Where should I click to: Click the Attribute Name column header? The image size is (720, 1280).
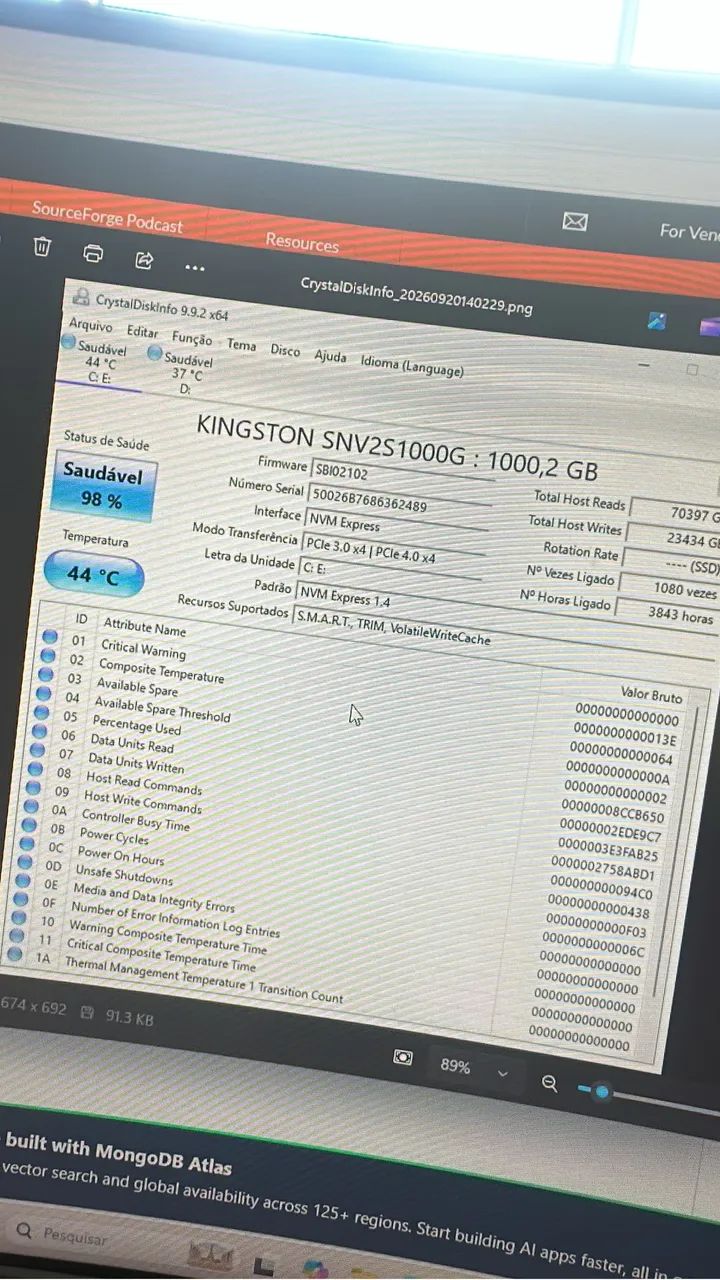tap(144, 629)
